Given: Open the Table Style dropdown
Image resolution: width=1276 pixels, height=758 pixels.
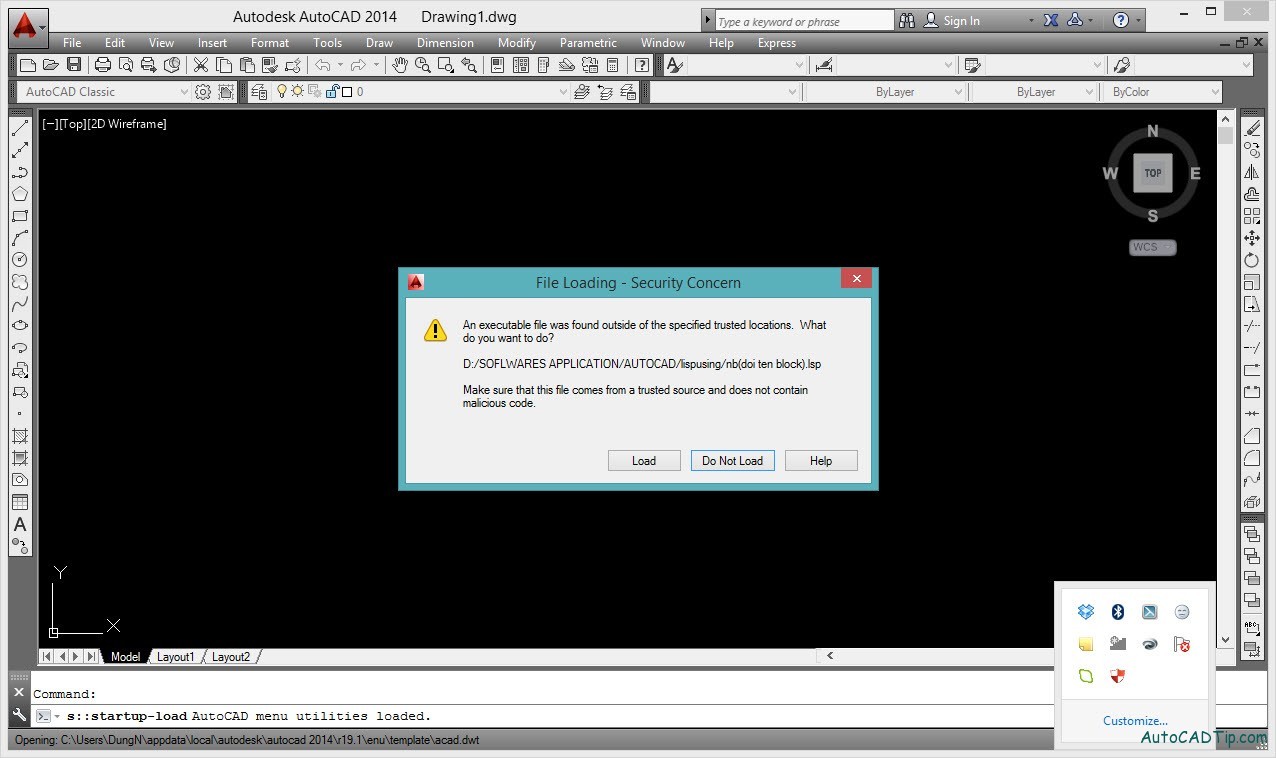Looking at the screenshot, I should [x=1097, y=65].
